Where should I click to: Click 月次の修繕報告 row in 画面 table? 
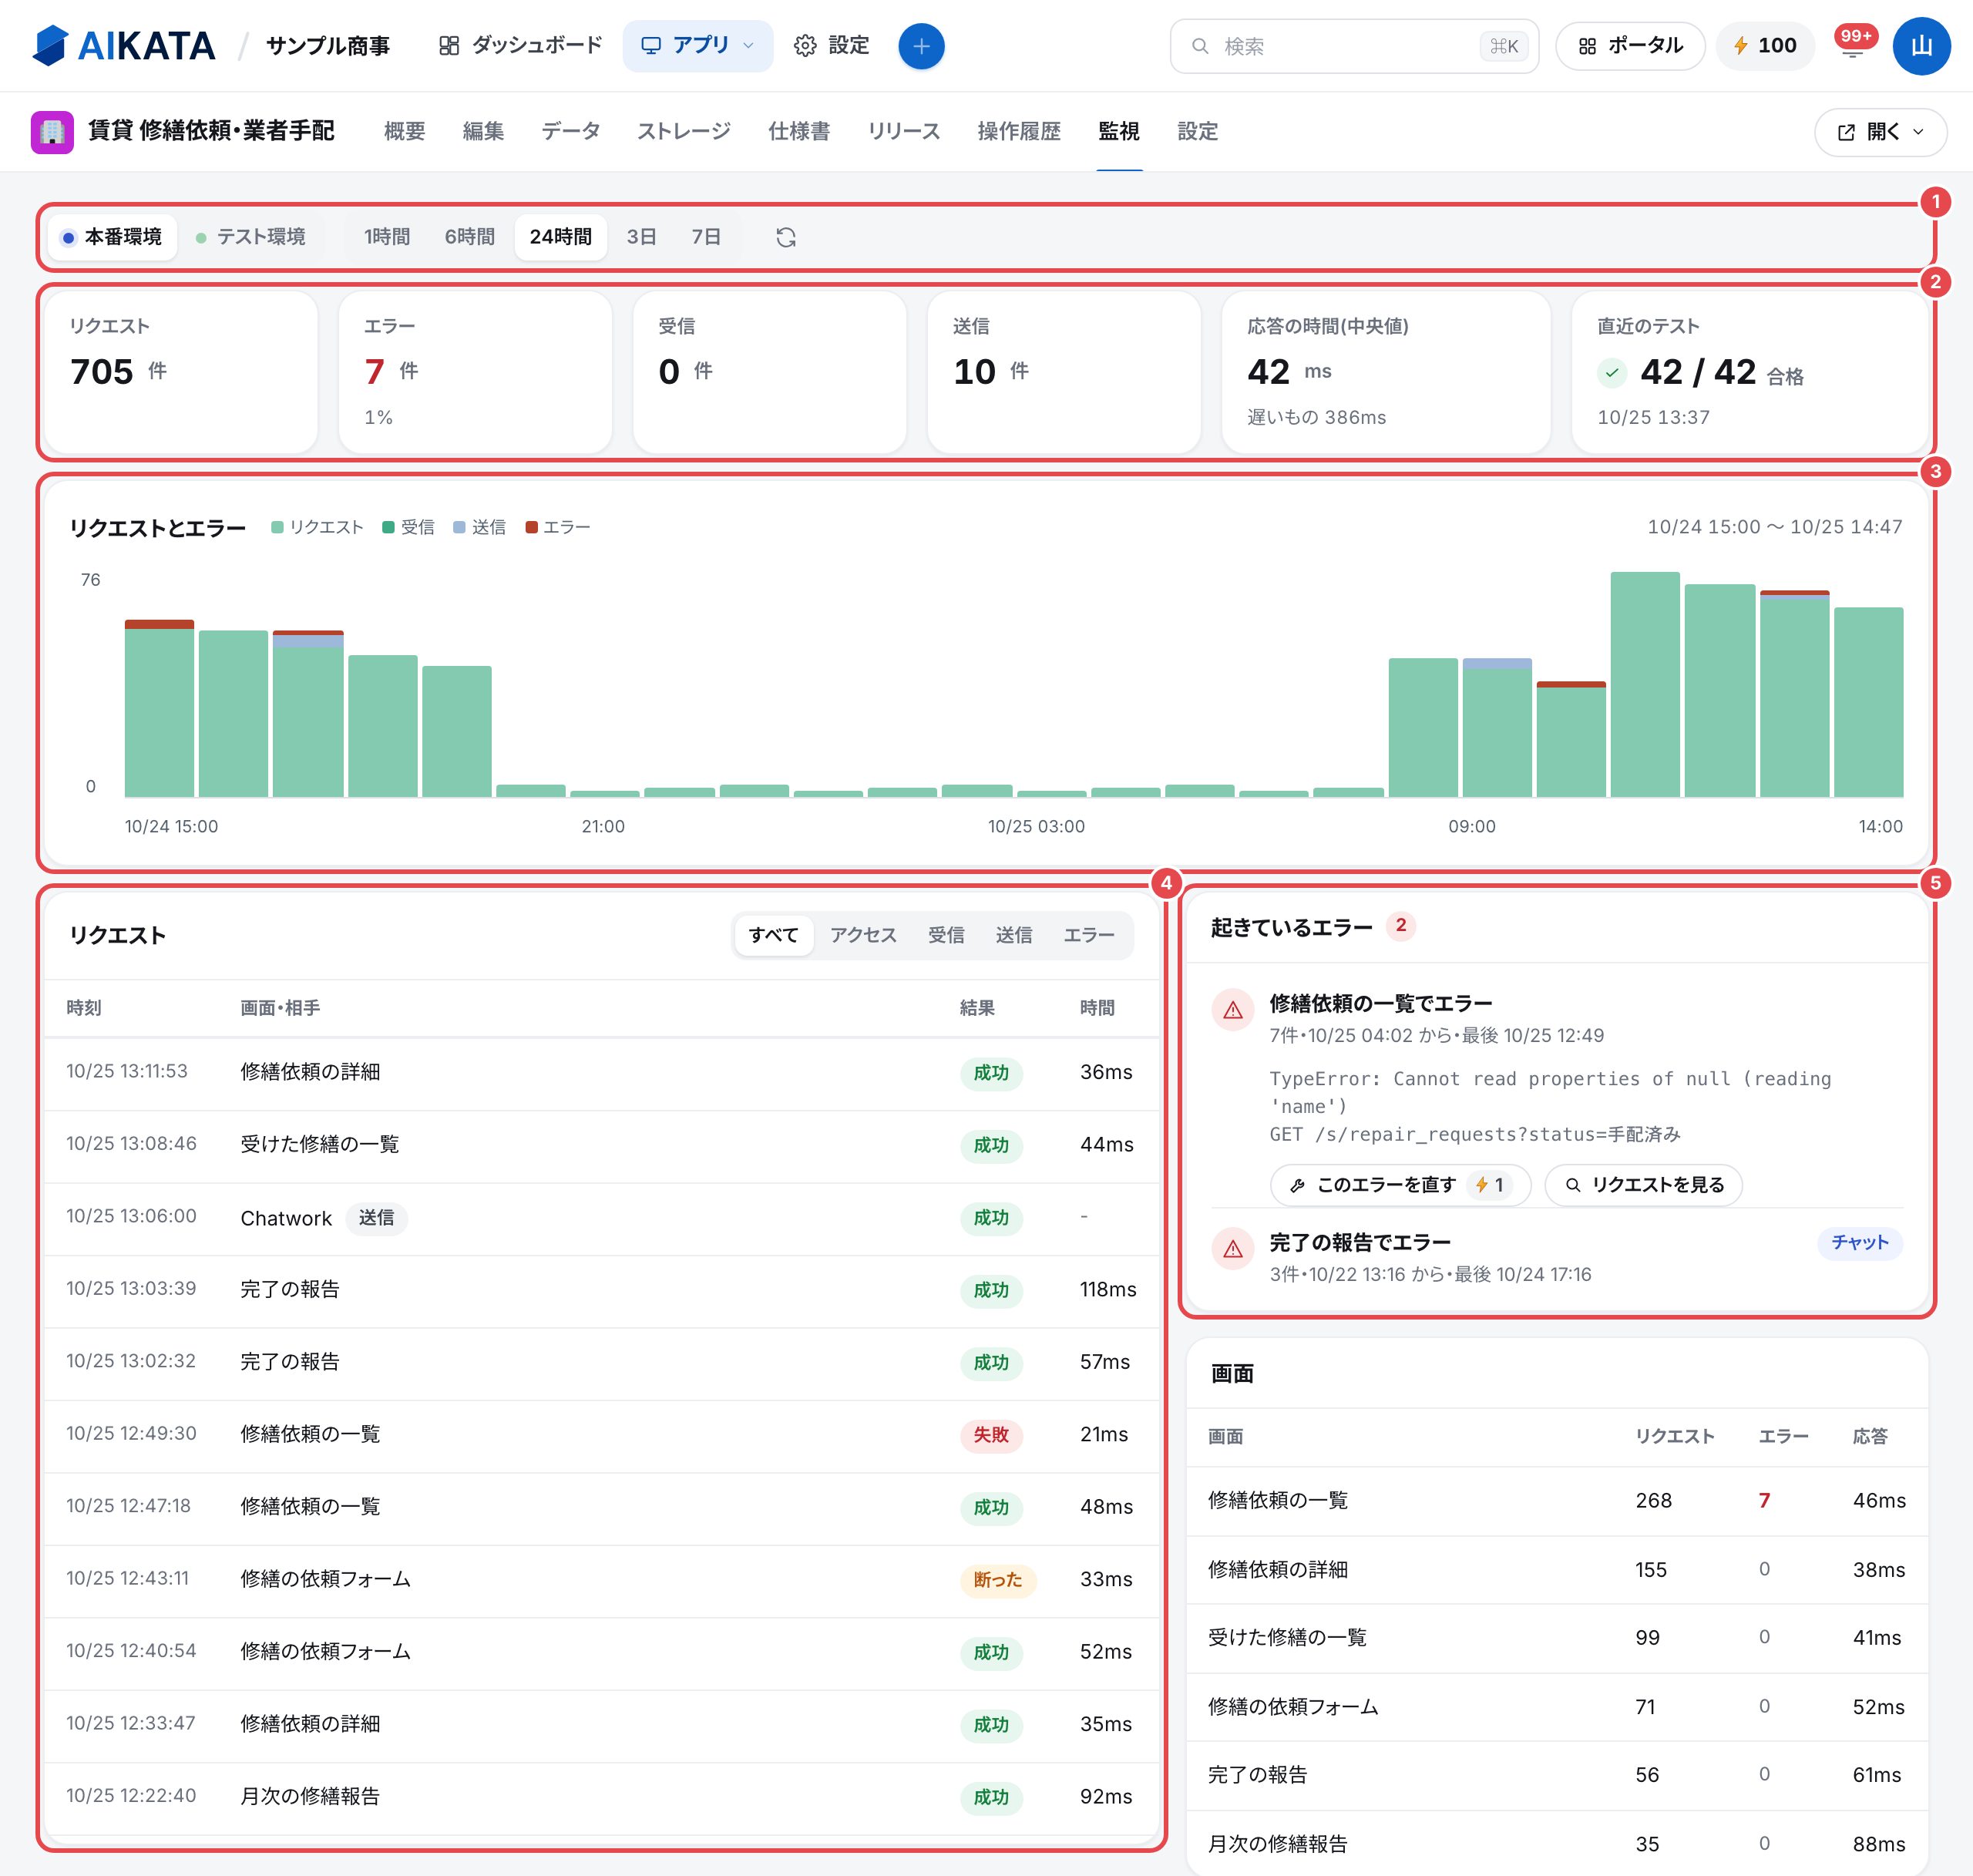[1556, 1844]
